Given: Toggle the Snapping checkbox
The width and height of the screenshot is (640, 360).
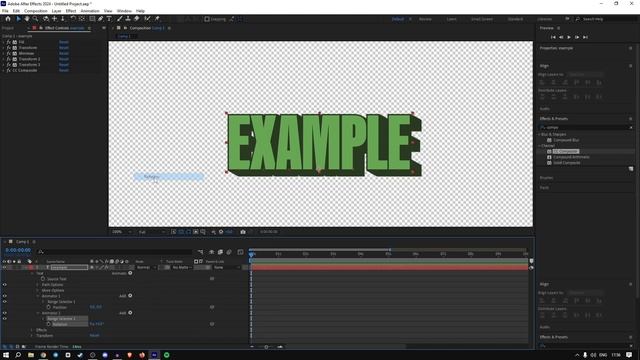Looking at the screenshot, I should [x=207, y=19].
